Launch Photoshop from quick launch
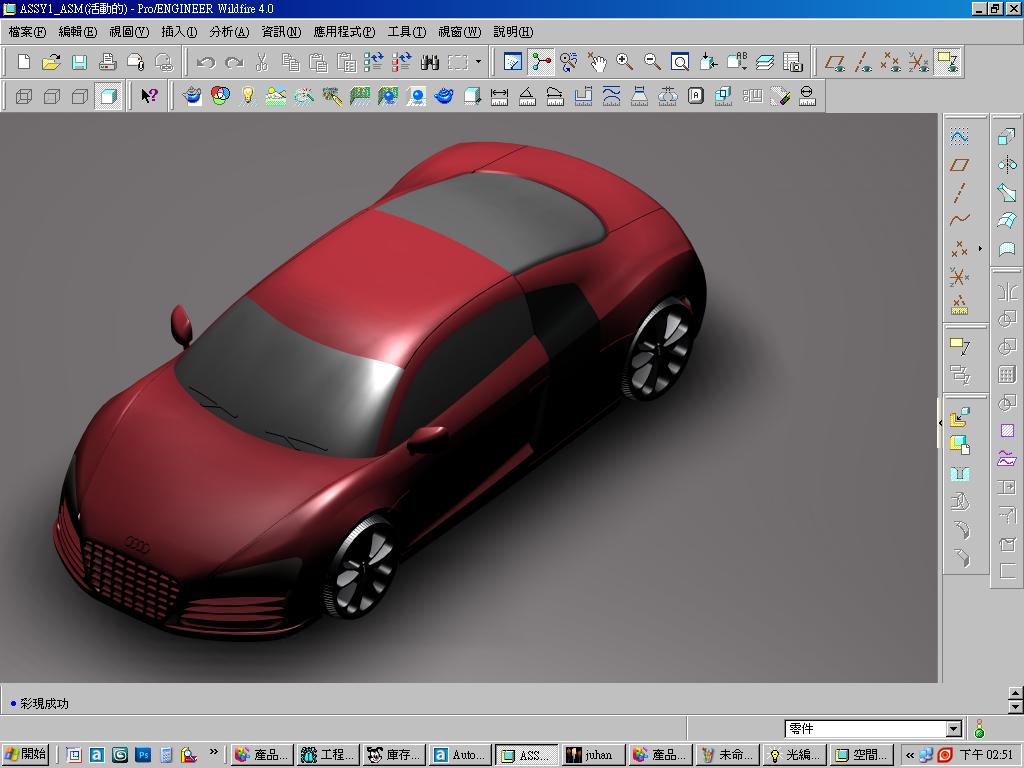 tap(143, 755)
